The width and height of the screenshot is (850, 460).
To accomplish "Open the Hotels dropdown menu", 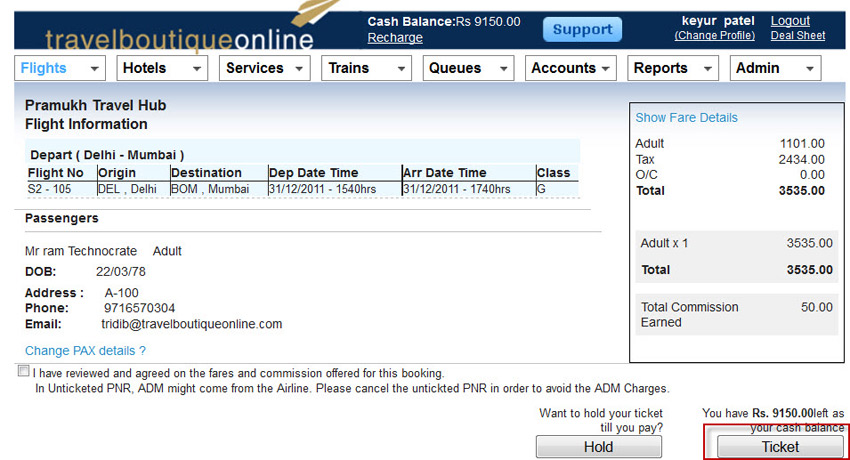I will tap(162, 68).
